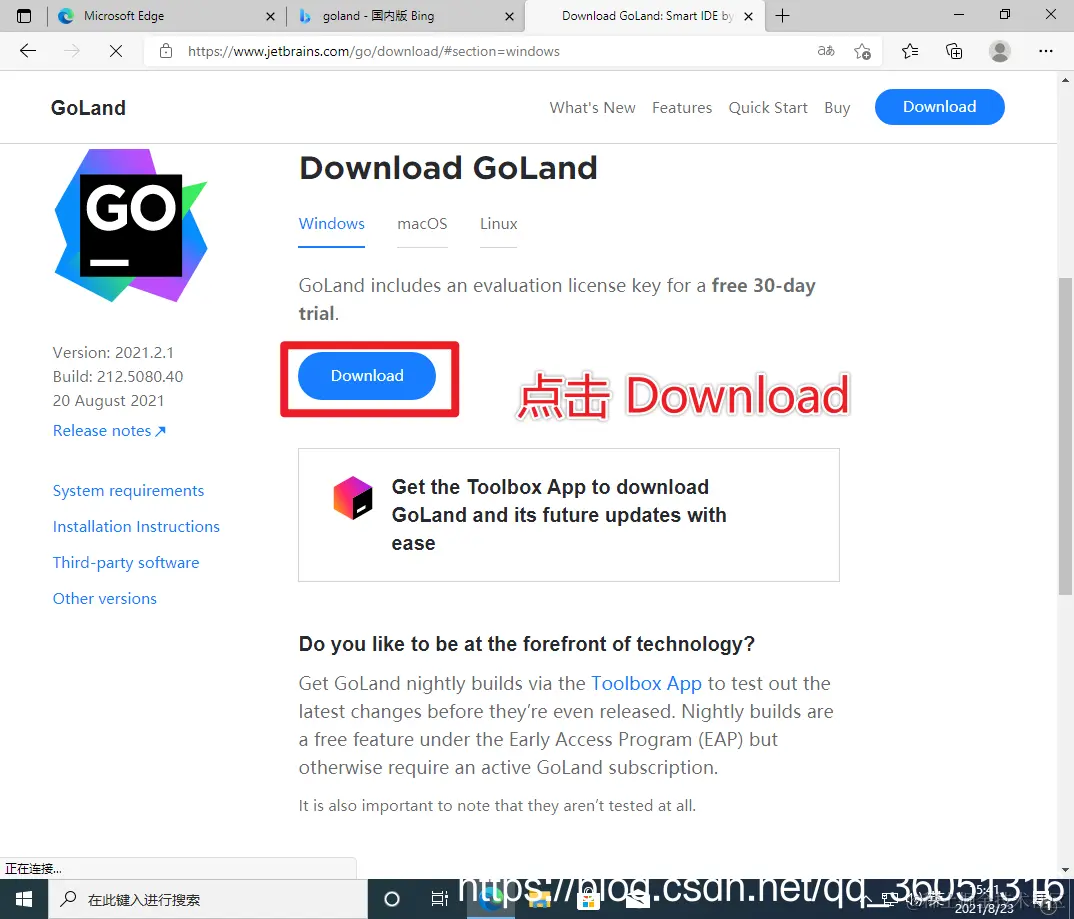
Task: Click the Toolbox App cube icon
Action: [353, 498]
